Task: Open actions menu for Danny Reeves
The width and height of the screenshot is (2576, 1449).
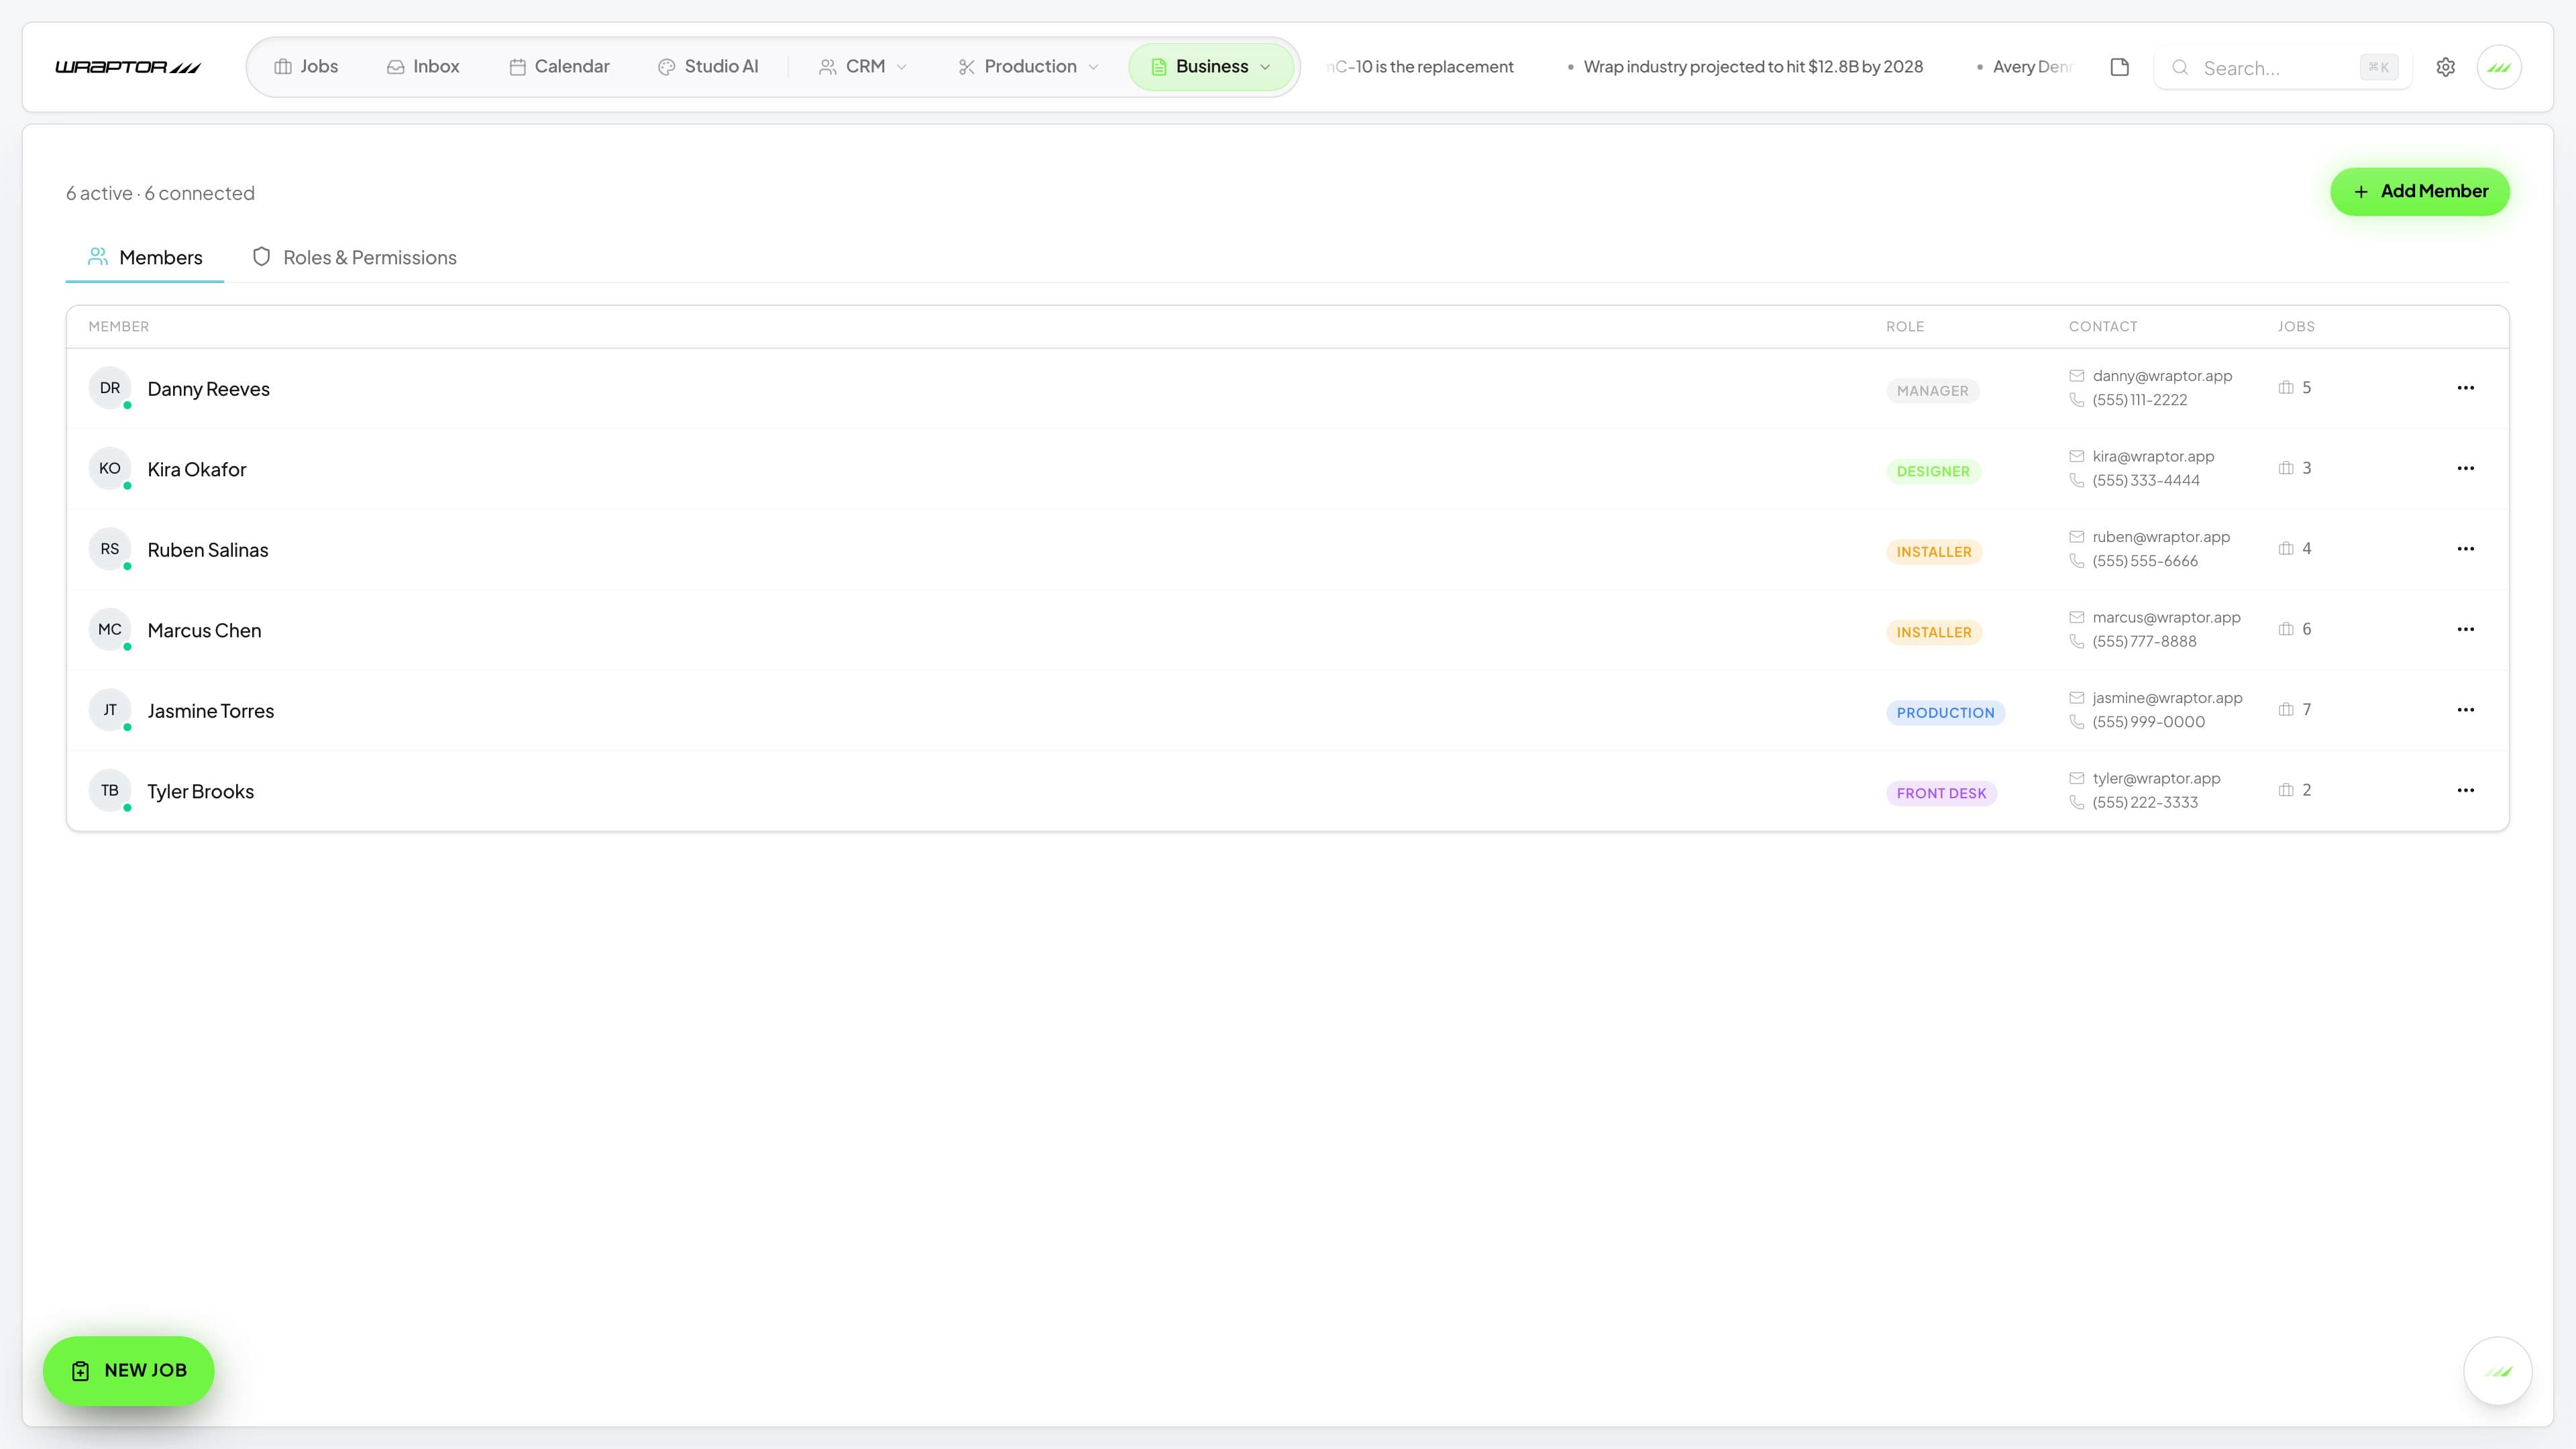Action: pyautogui.click(x=2465, y=388)
